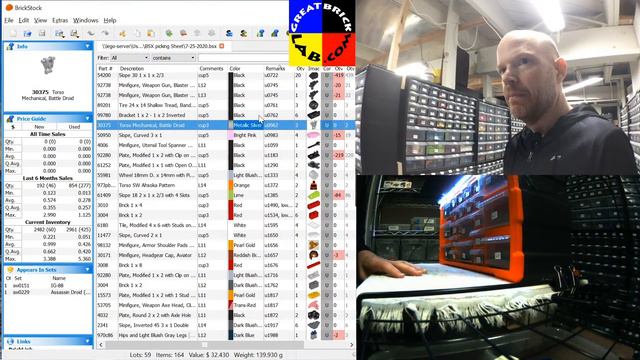Select the sw0151 IG-88 set row
The height and width of the screenshot is (360, 640).
[x=48, y=285]
